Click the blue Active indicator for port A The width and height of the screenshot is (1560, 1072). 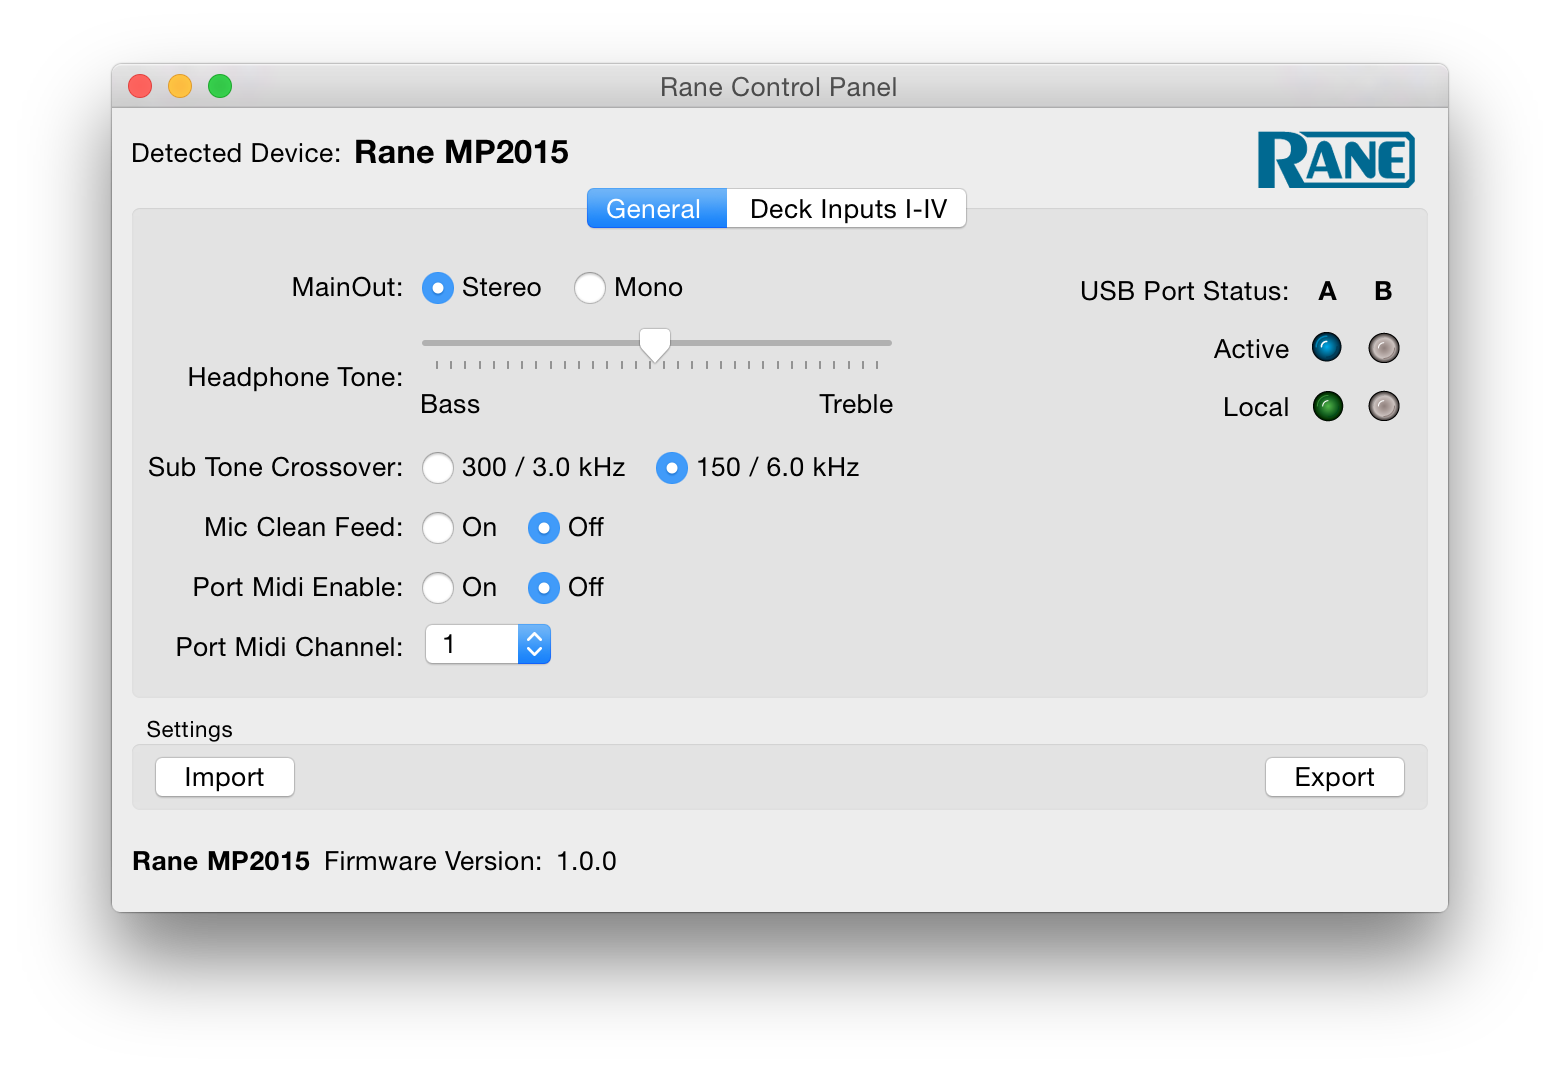coord(1327,348)
